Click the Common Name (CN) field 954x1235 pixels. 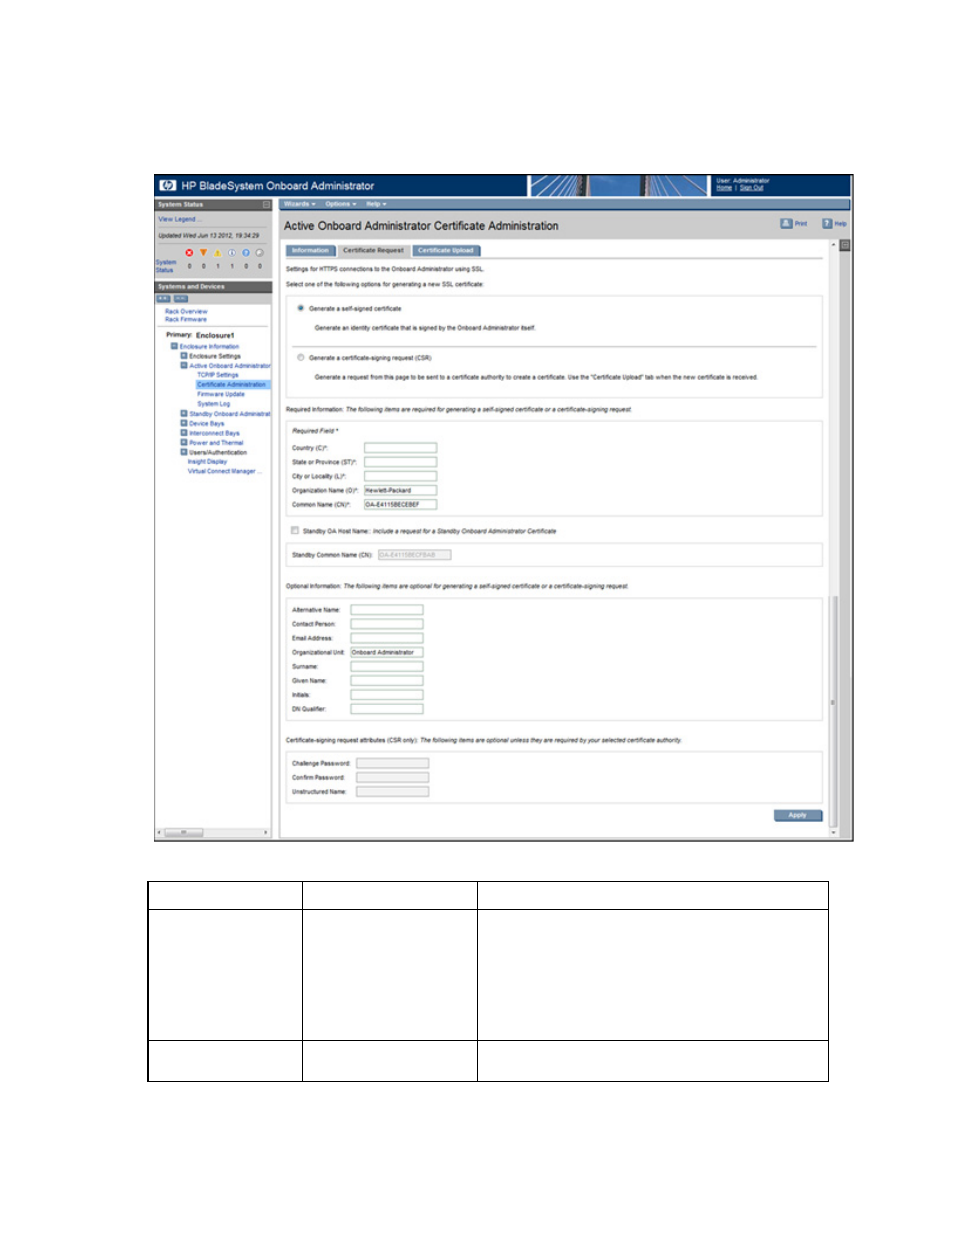400,504
